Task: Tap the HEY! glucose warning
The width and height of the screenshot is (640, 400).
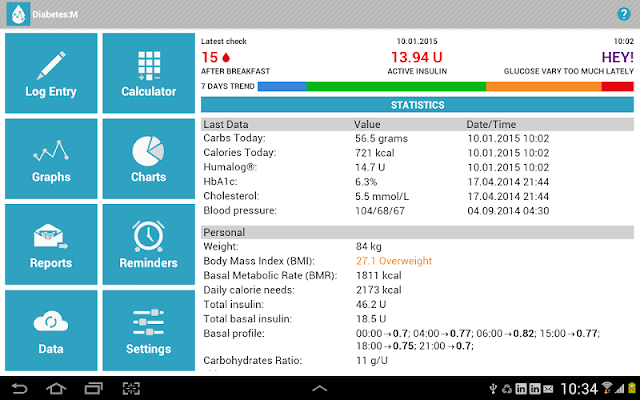Action: click(x=618, y=57)
